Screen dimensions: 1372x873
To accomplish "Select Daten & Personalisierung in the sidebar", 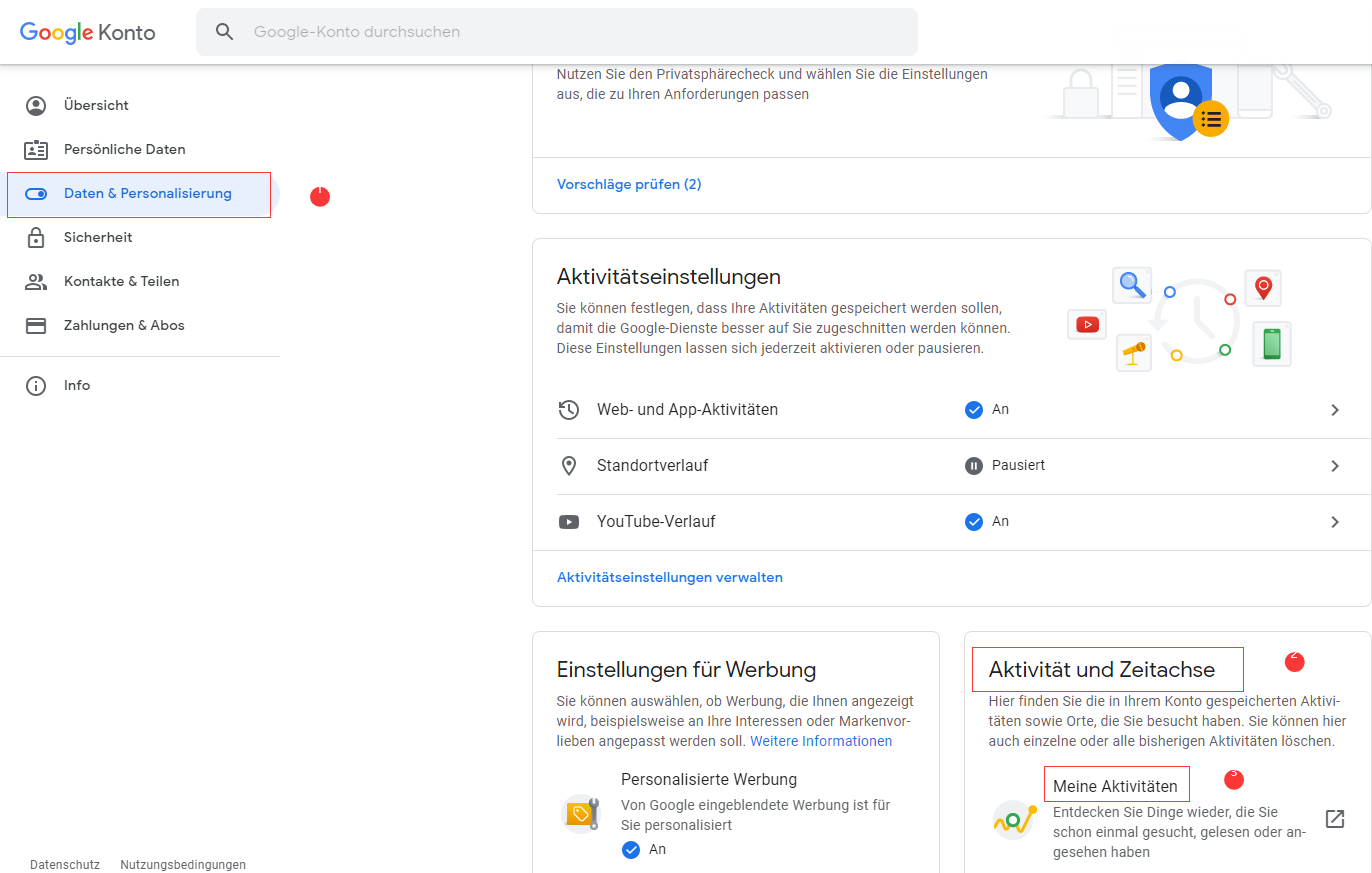I will [140, 194].
